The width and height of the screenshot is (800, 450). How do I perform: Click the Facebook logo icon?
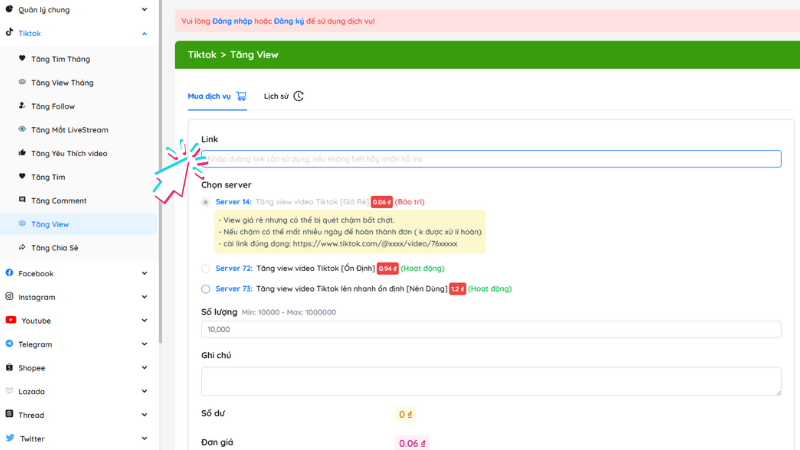pyautogui.click(x=9, y=273)
